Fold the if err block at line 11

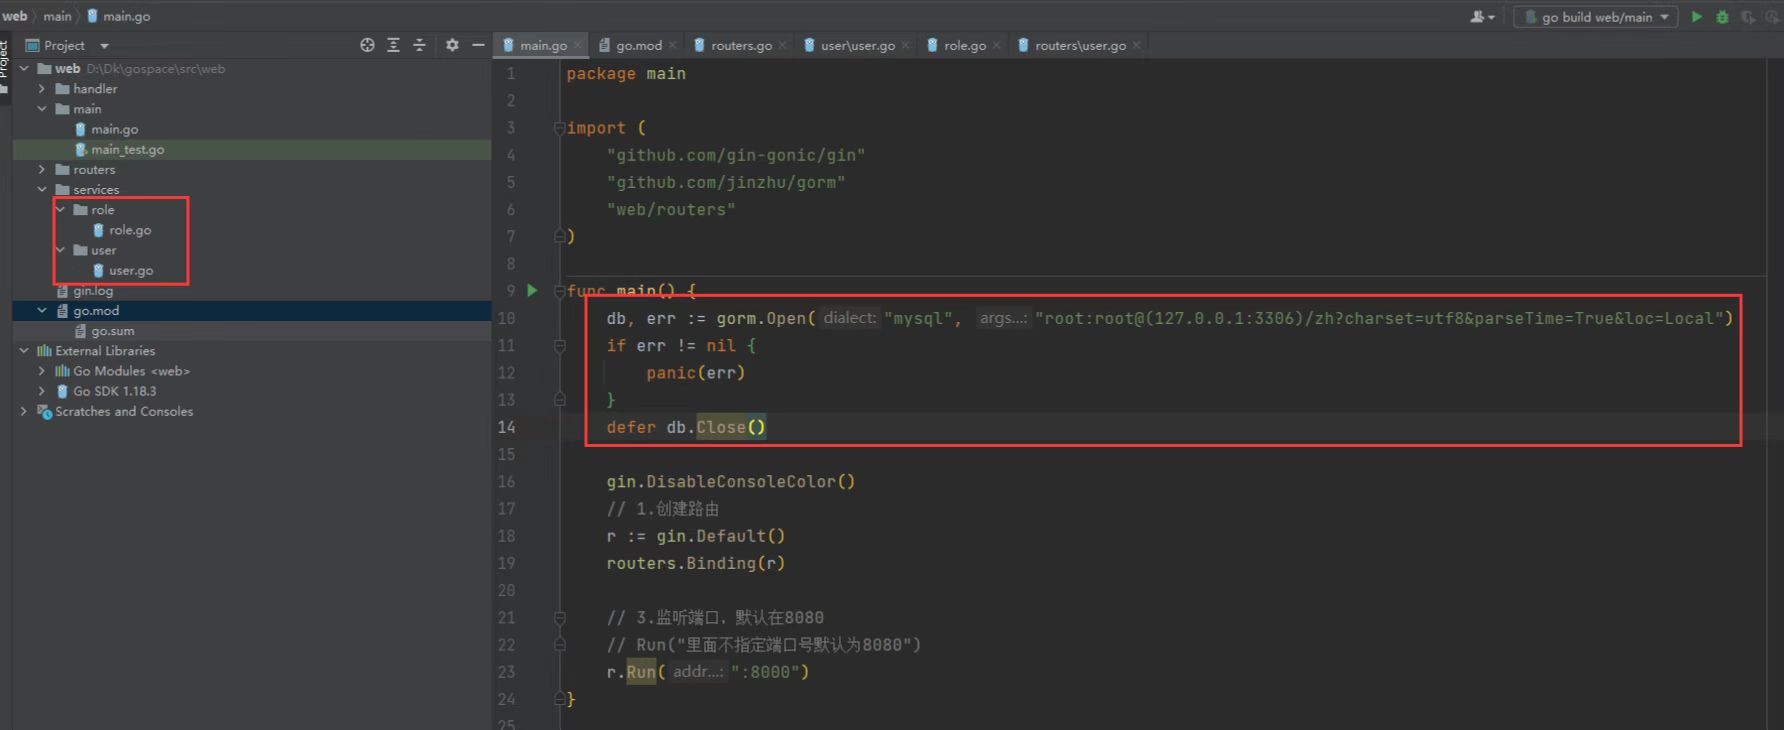[560, 345]
